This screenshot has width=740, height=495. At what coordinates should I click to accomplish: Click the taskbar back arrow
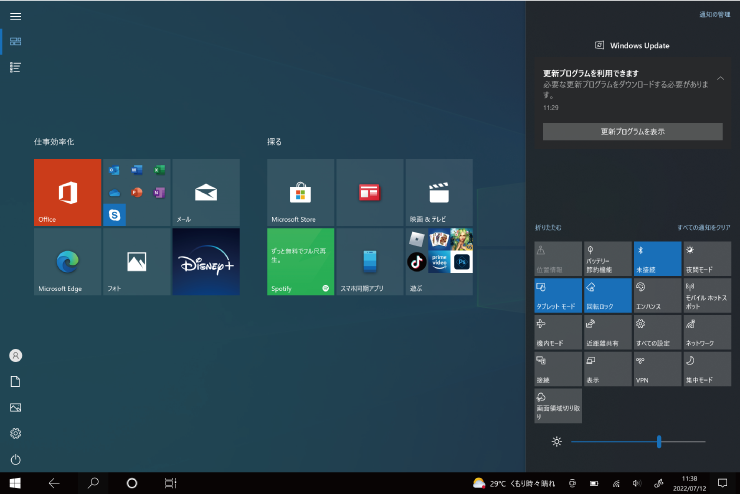click(54, 483)
